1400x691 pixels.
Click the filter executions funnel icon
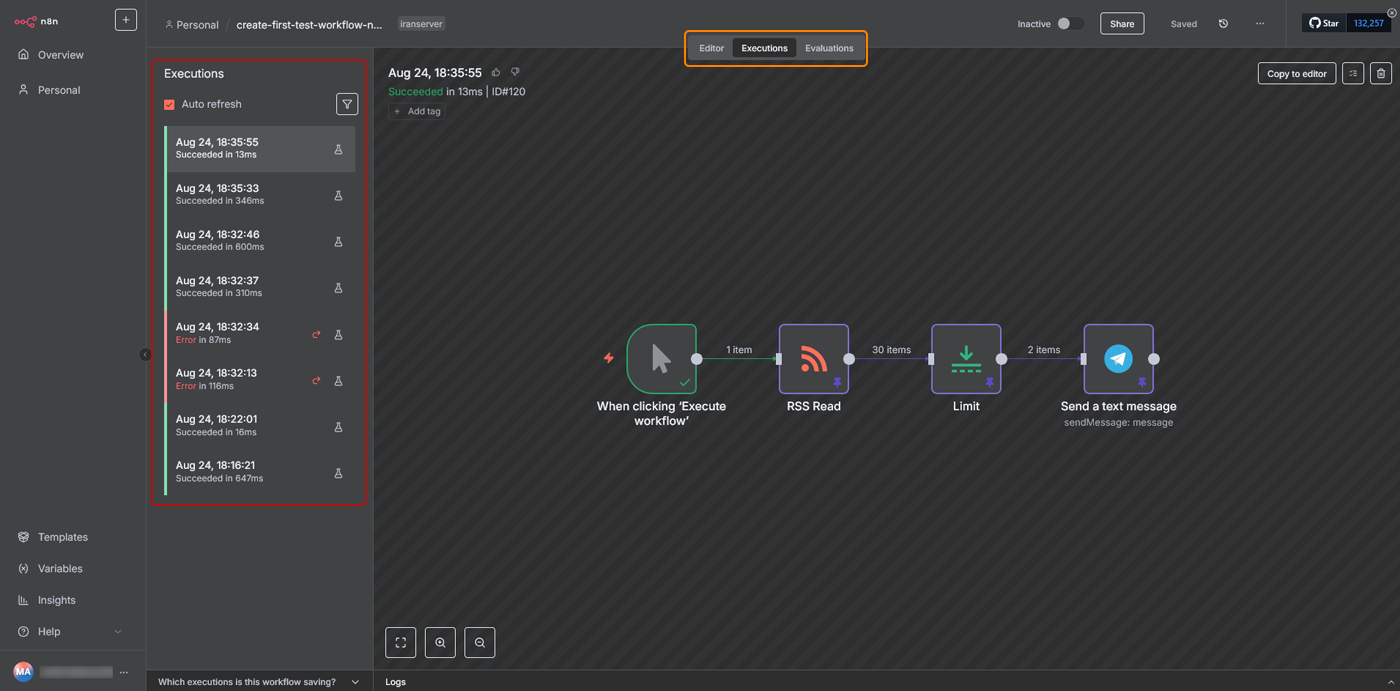pyautogui.click(x=347, y=104)
